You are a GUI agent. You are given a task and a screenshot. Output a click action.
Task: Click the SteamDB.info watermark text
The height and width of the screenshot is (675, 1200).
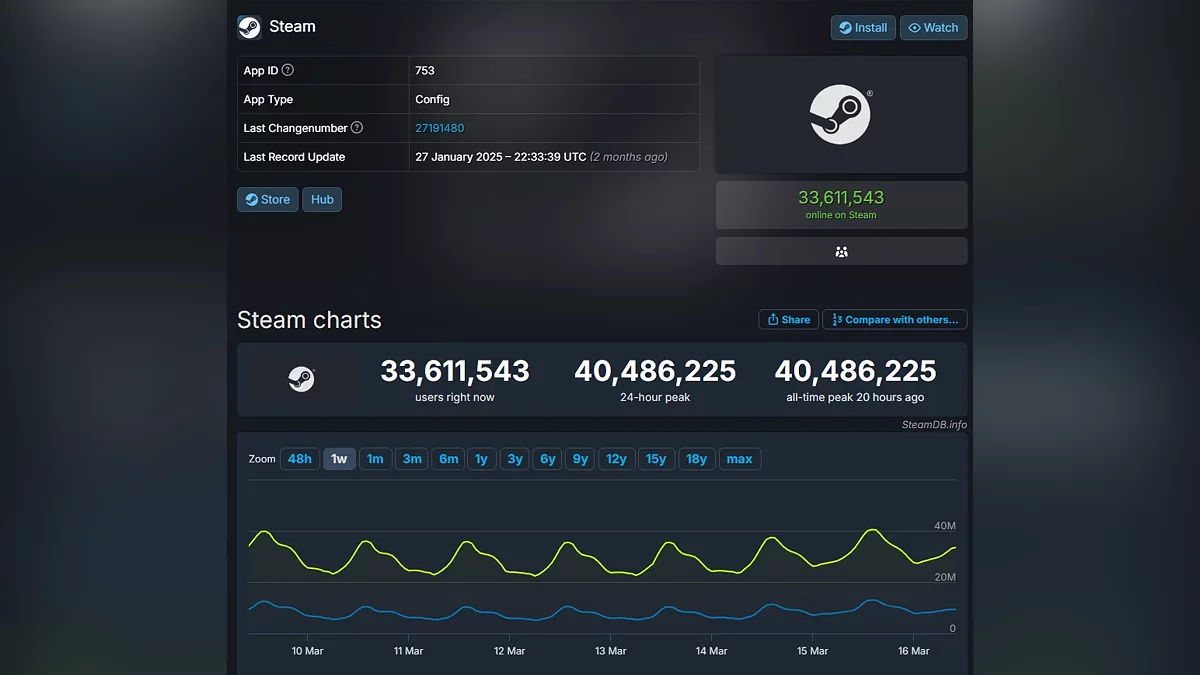pyautogui.click(x=934, y=424)
